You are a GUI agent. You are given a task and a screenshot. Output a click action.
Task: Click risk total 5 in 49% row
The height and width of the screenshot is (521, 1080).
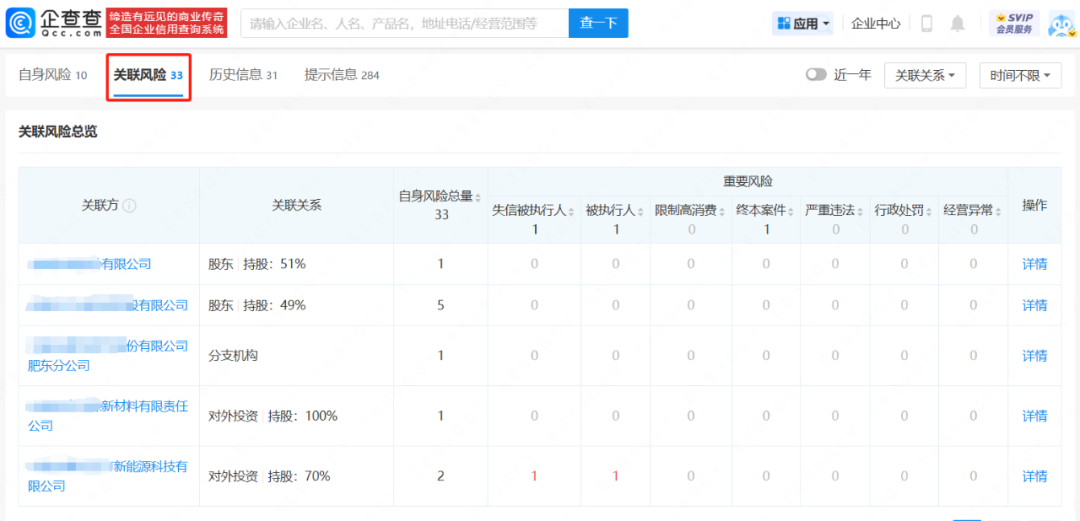(x=441, y=305)
